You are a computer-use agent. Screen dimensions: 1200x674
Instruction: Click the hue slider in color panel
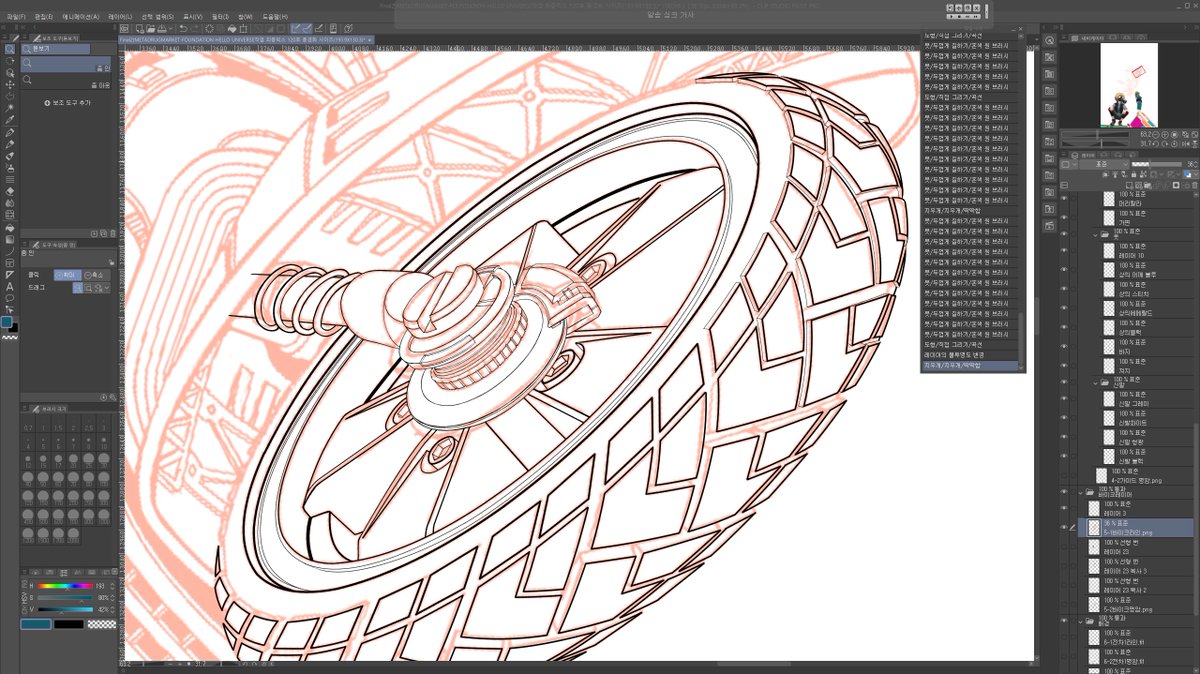(x=66, y=585)
